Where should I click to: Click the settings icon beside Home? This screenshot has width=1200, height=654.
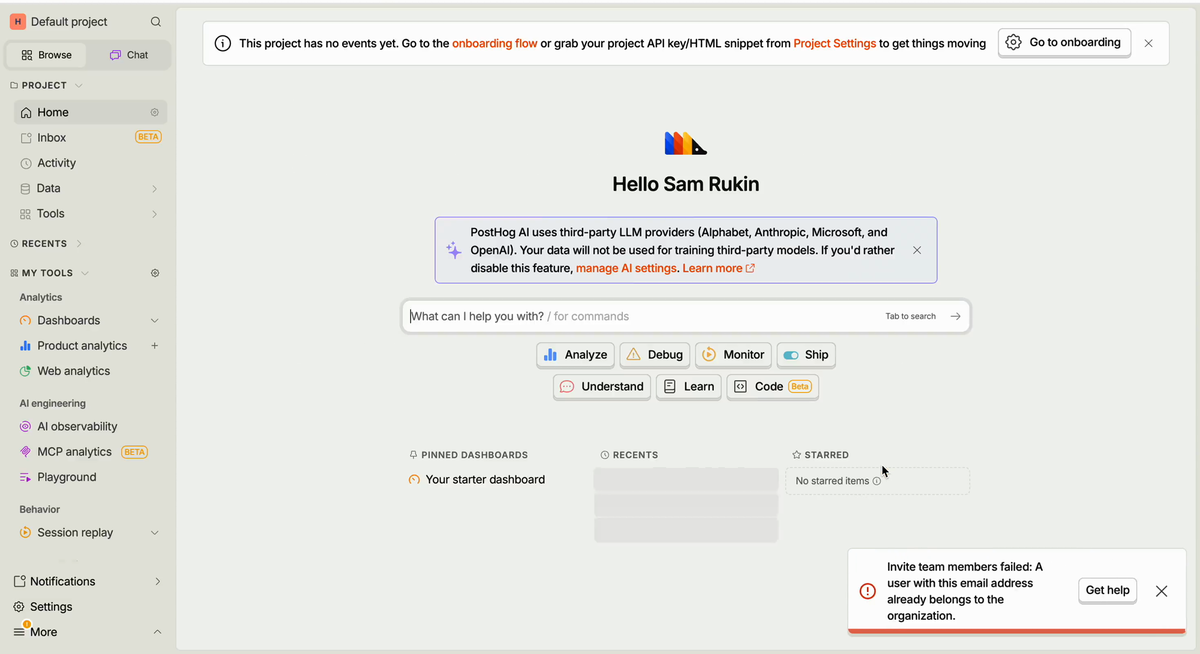pos(154,113)
